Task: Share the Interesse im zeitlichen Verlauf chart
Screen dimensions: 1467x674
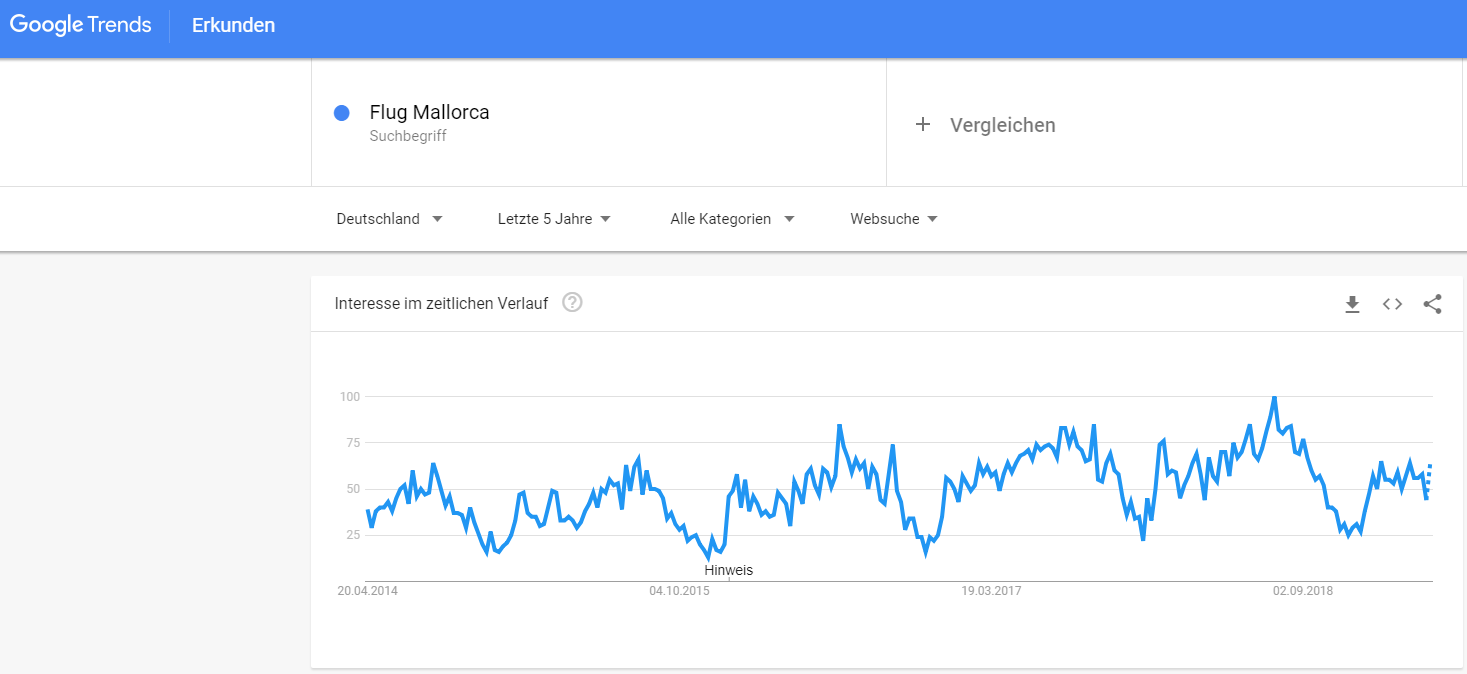Action: [1432, 304]
